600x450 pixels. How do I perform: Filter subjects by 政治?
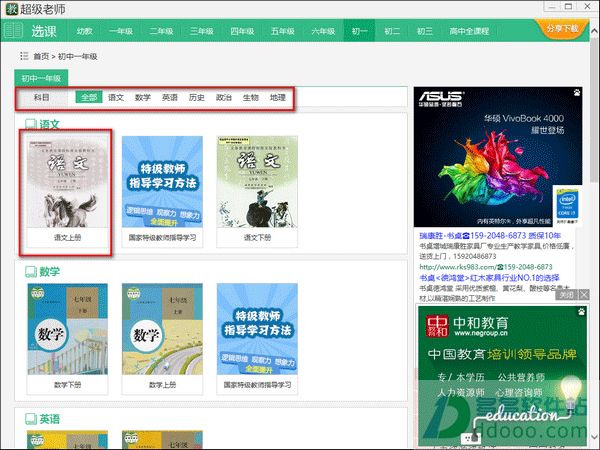click(224, 97)
